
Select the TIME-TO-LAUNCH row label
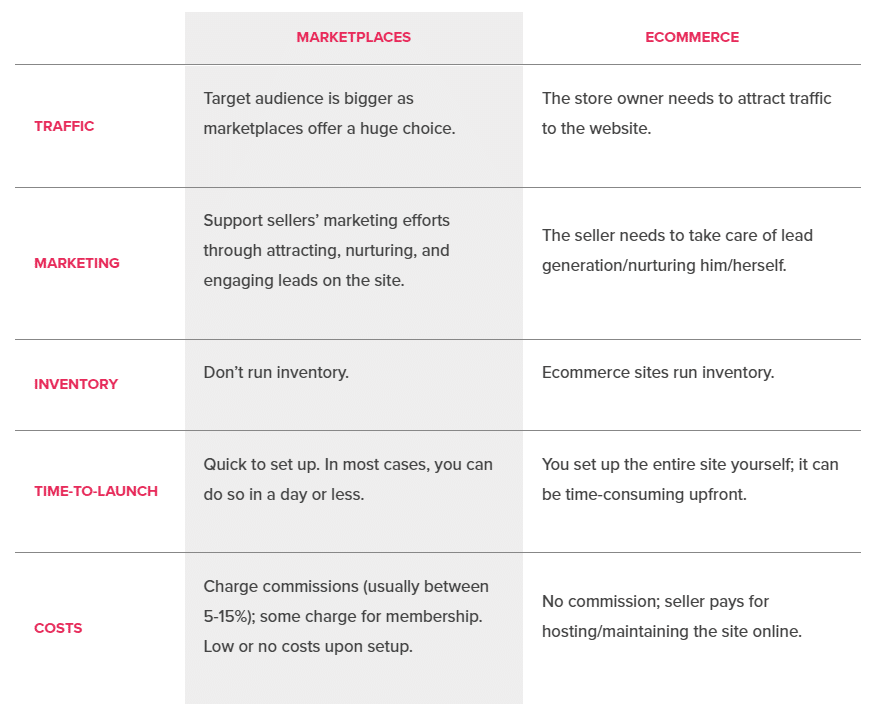96,491
